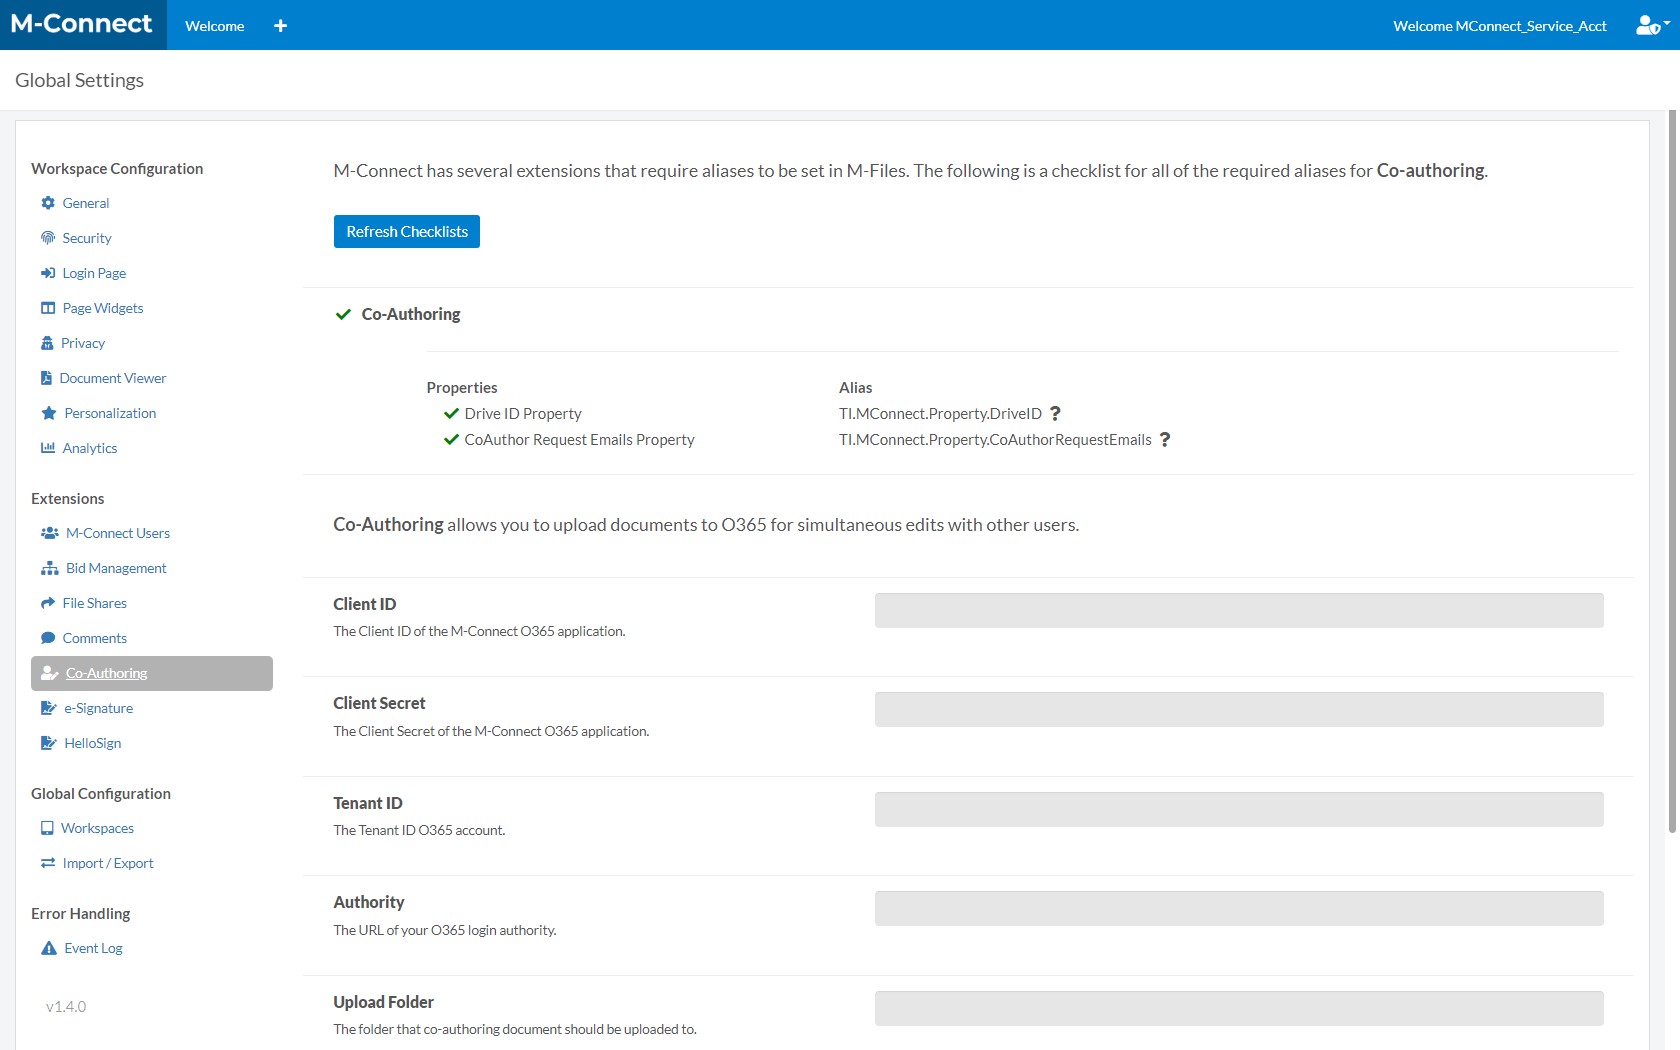
Task: Open the Bid Management extension
Action: click(114, 567)
